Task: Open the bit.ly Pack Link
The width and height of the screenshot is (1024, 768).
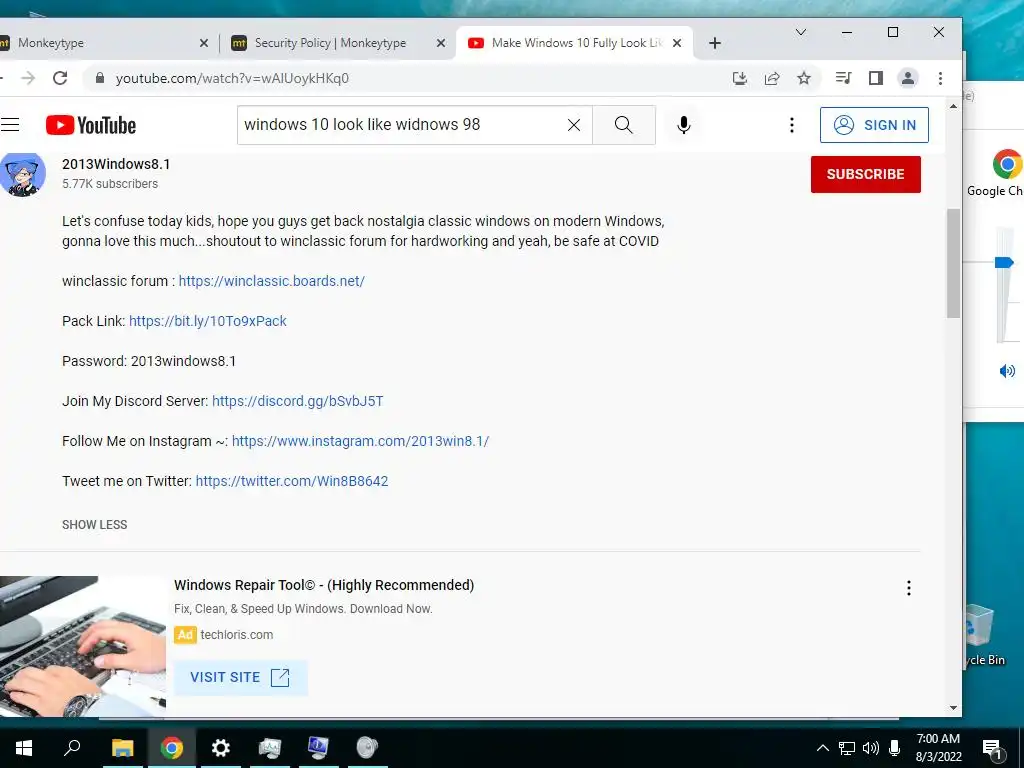Action: 208,321
